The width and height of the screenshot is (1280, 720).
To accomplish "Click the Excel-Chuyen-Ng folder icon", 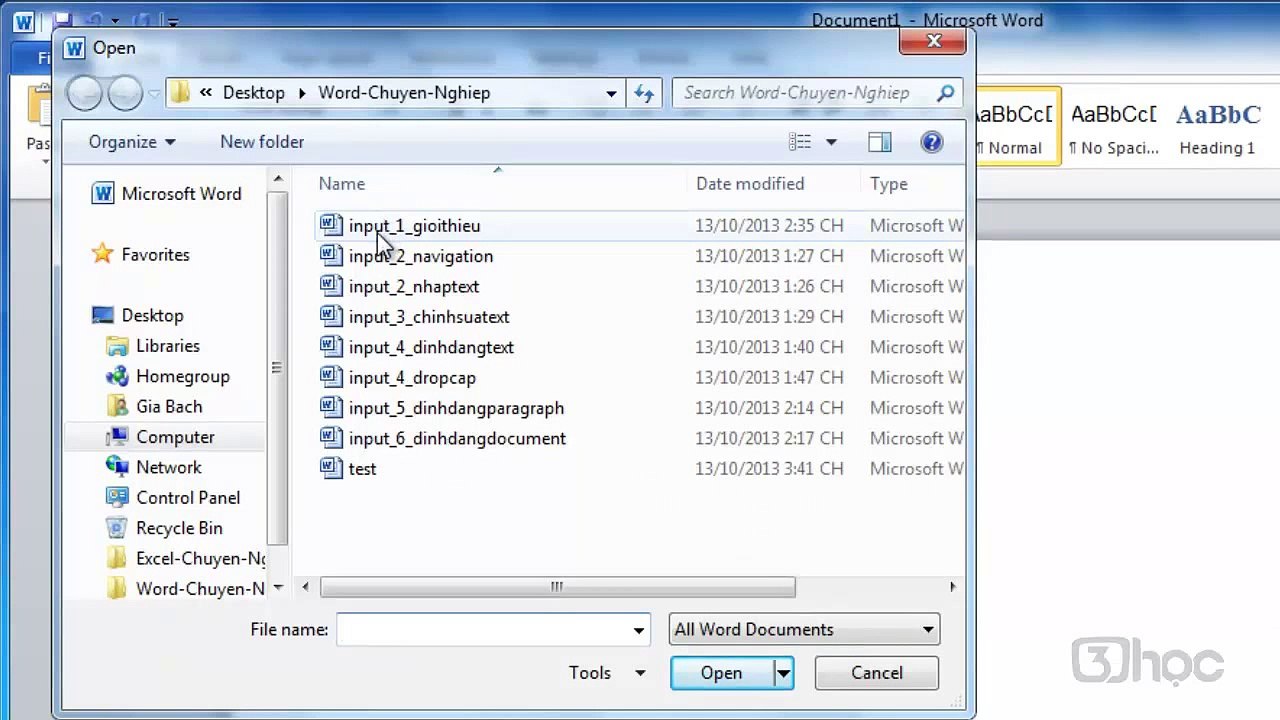I will tap(118, 558).
